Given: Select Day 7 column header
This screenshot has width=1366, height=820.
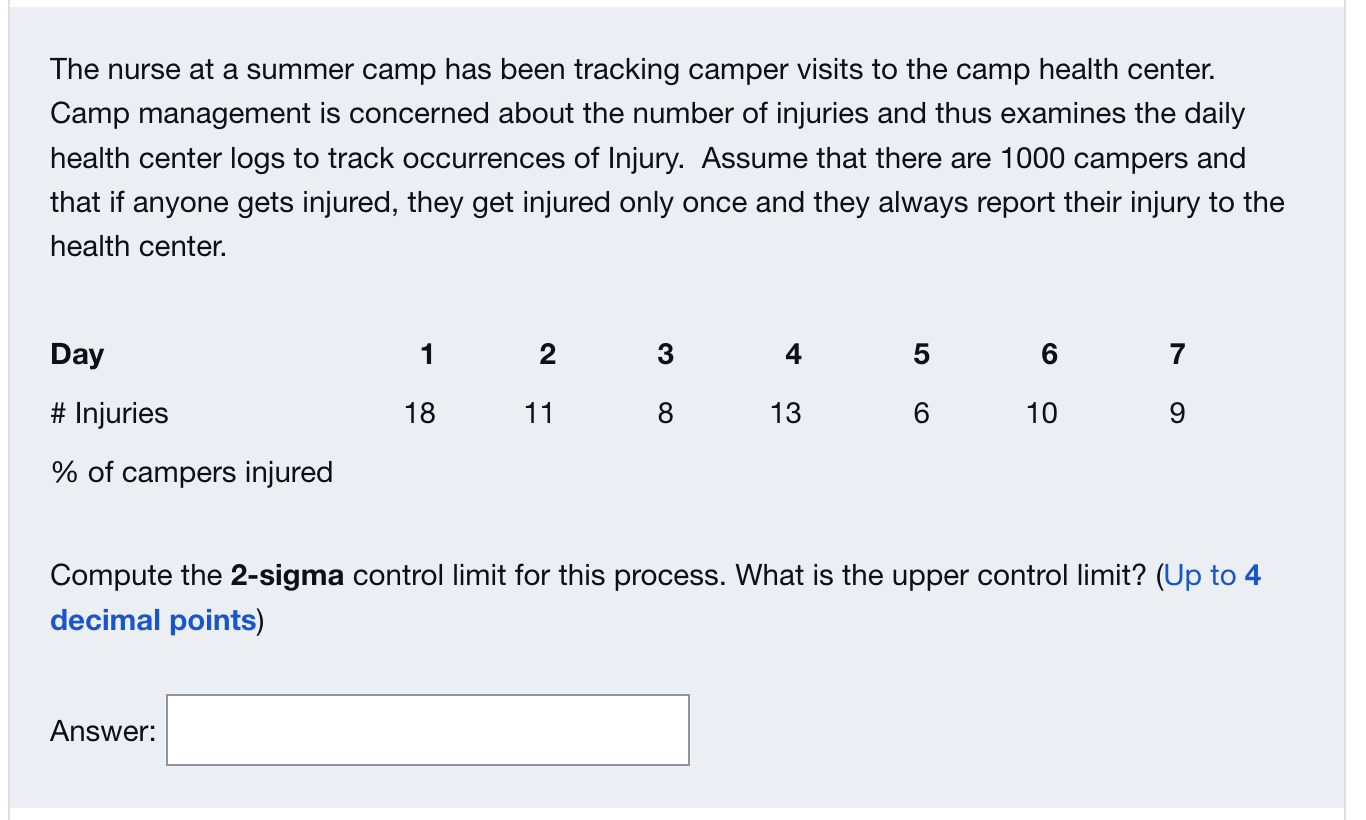Looking at the screenshot, I should point(1176,354).
